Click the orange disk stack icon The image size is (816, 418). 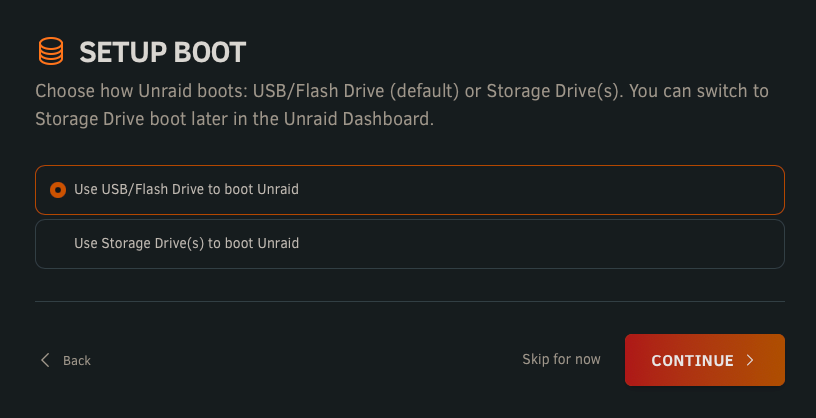[x=50, y=52]
